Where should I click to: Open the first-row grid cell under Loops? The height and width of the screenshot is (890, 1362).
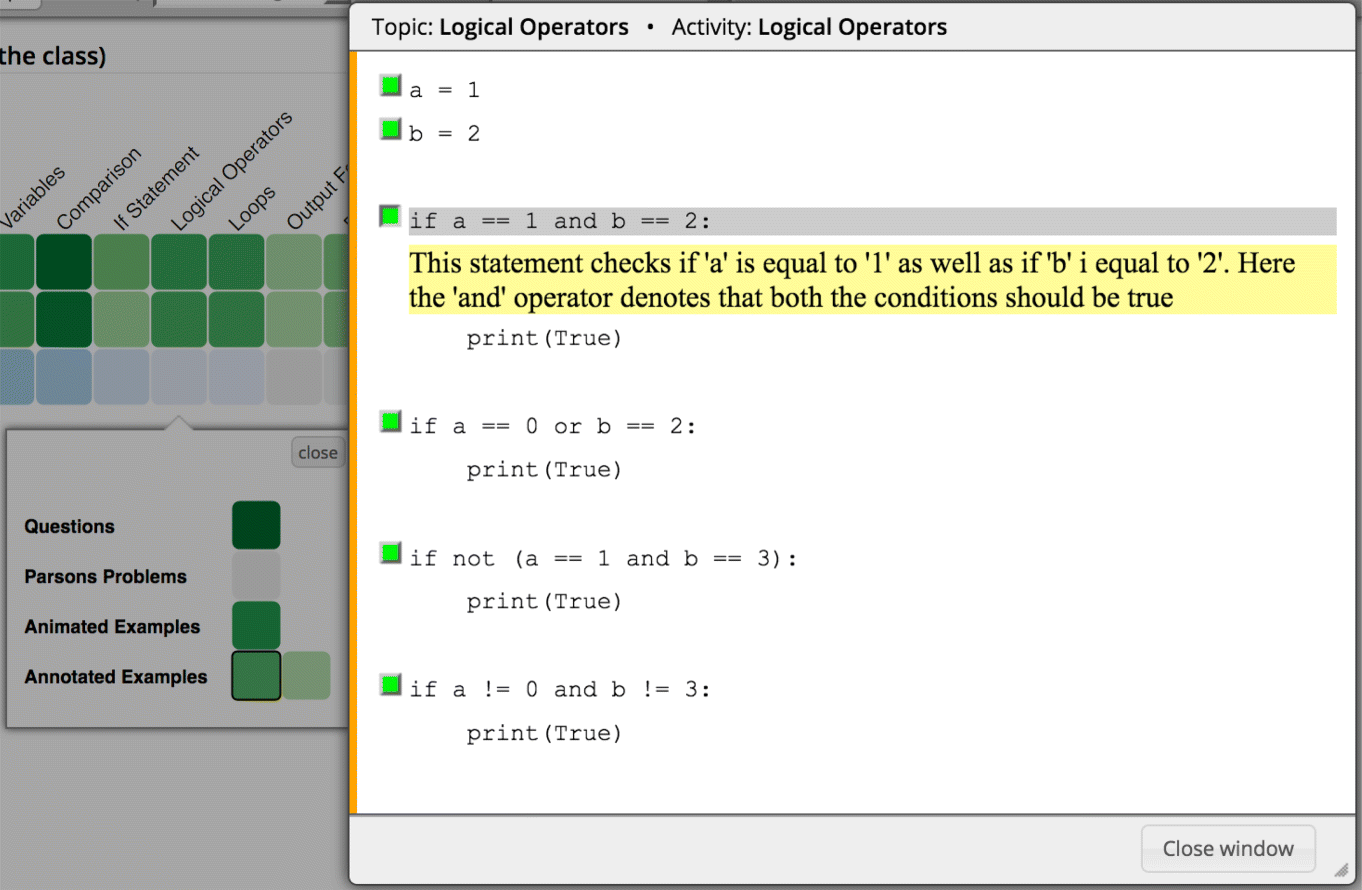pyautogui.click(x=236, y=262)
